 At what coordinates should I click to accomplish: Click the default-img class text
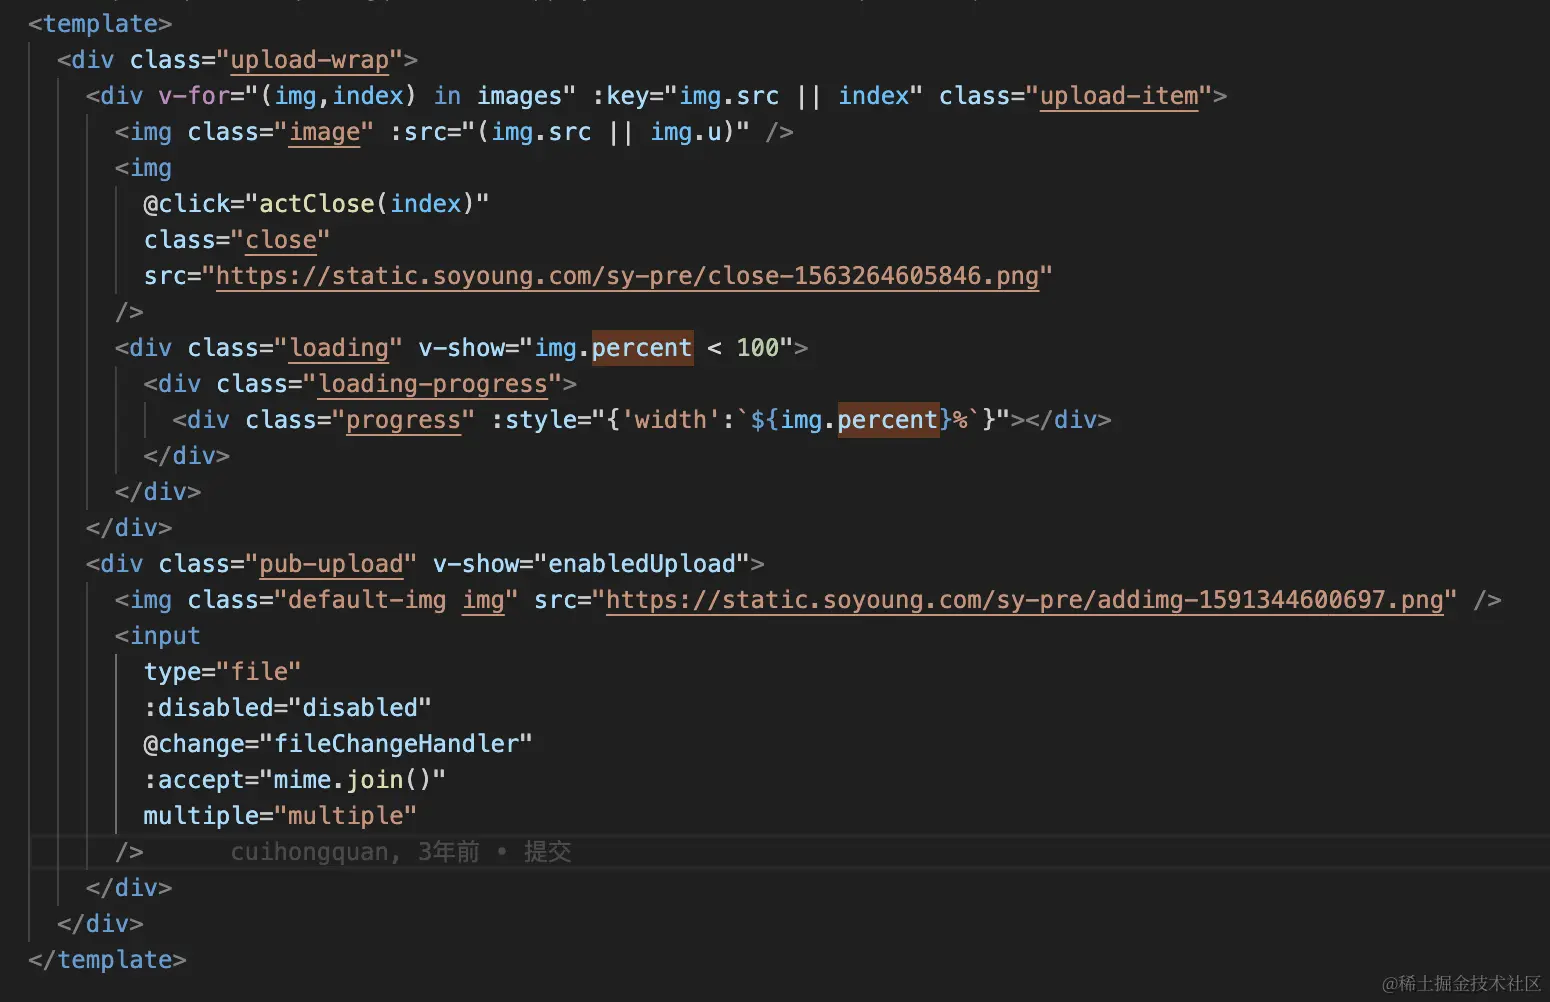pos(367,600)
